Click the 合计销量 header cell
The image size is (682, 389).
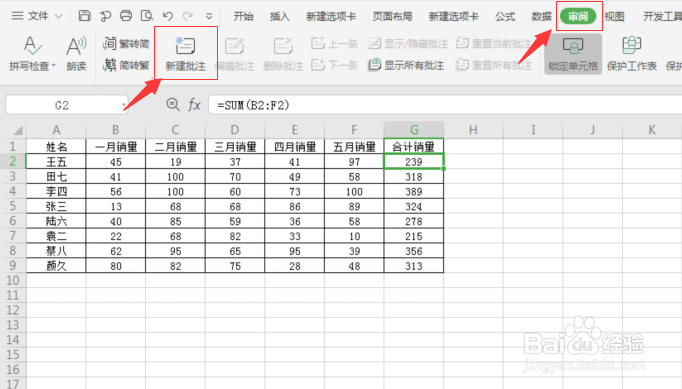(414, 147)
